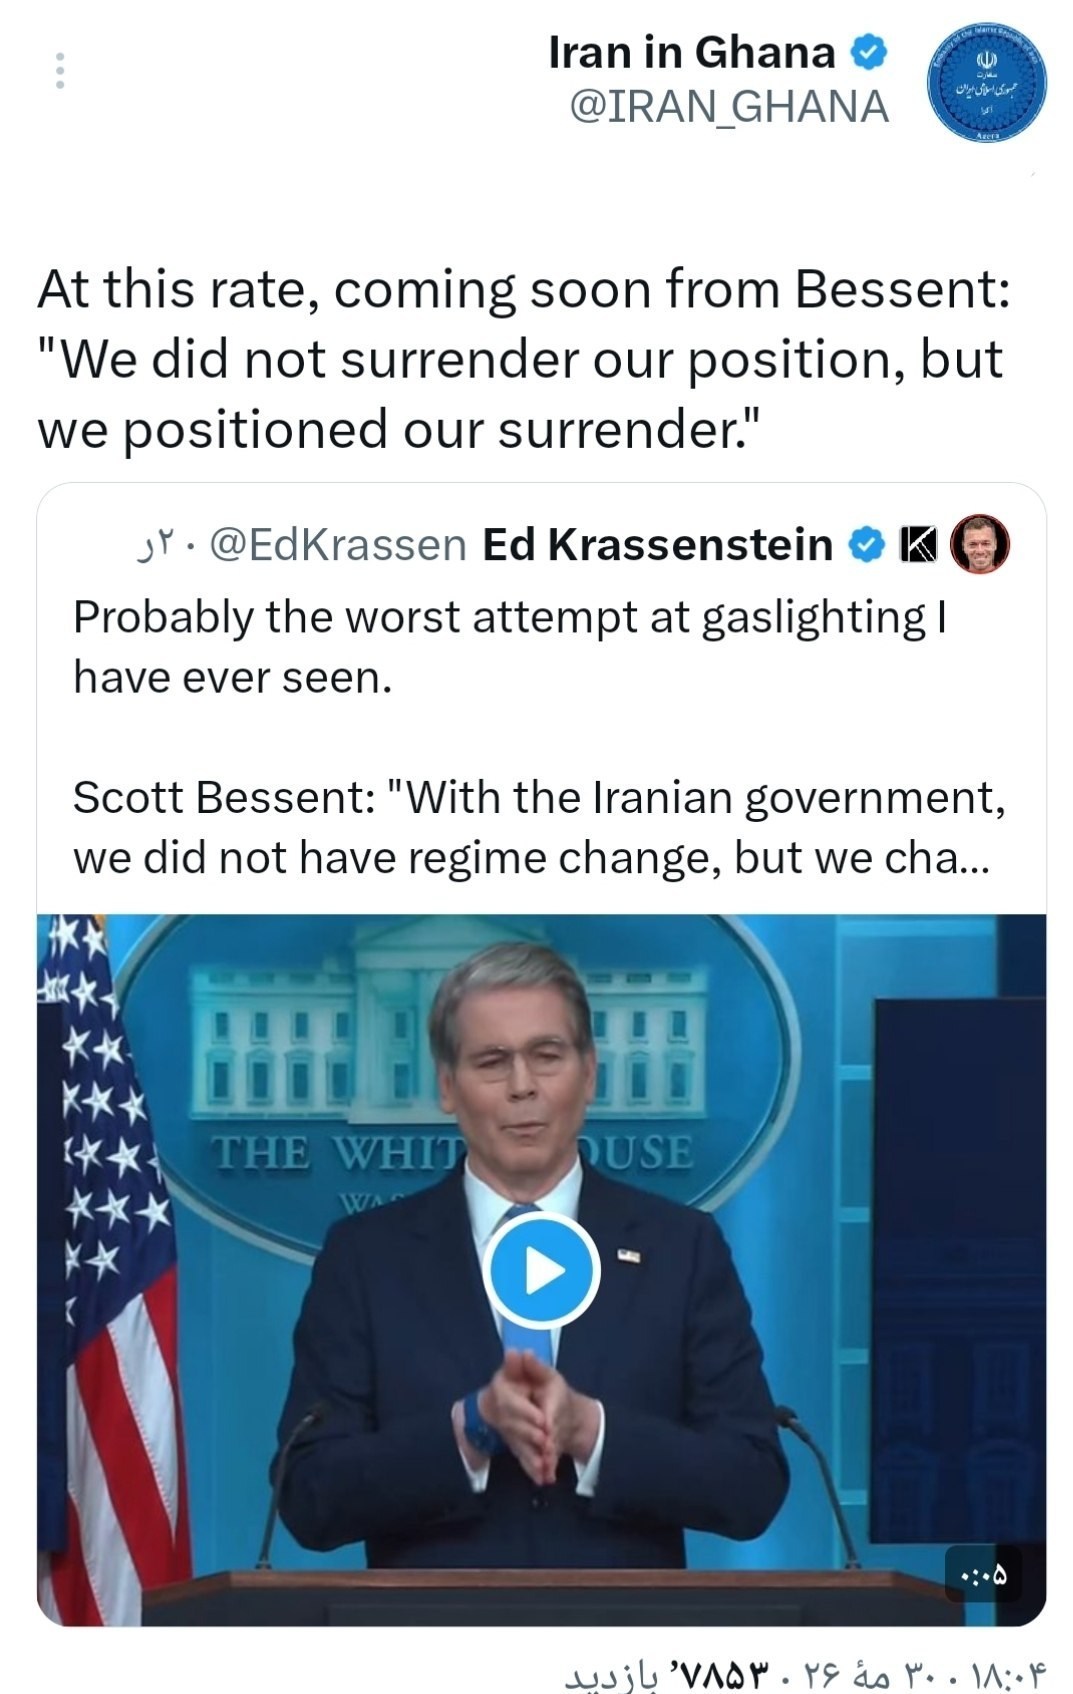Click Ed Krassenstein's verified checkmark badge

point(867,545)
